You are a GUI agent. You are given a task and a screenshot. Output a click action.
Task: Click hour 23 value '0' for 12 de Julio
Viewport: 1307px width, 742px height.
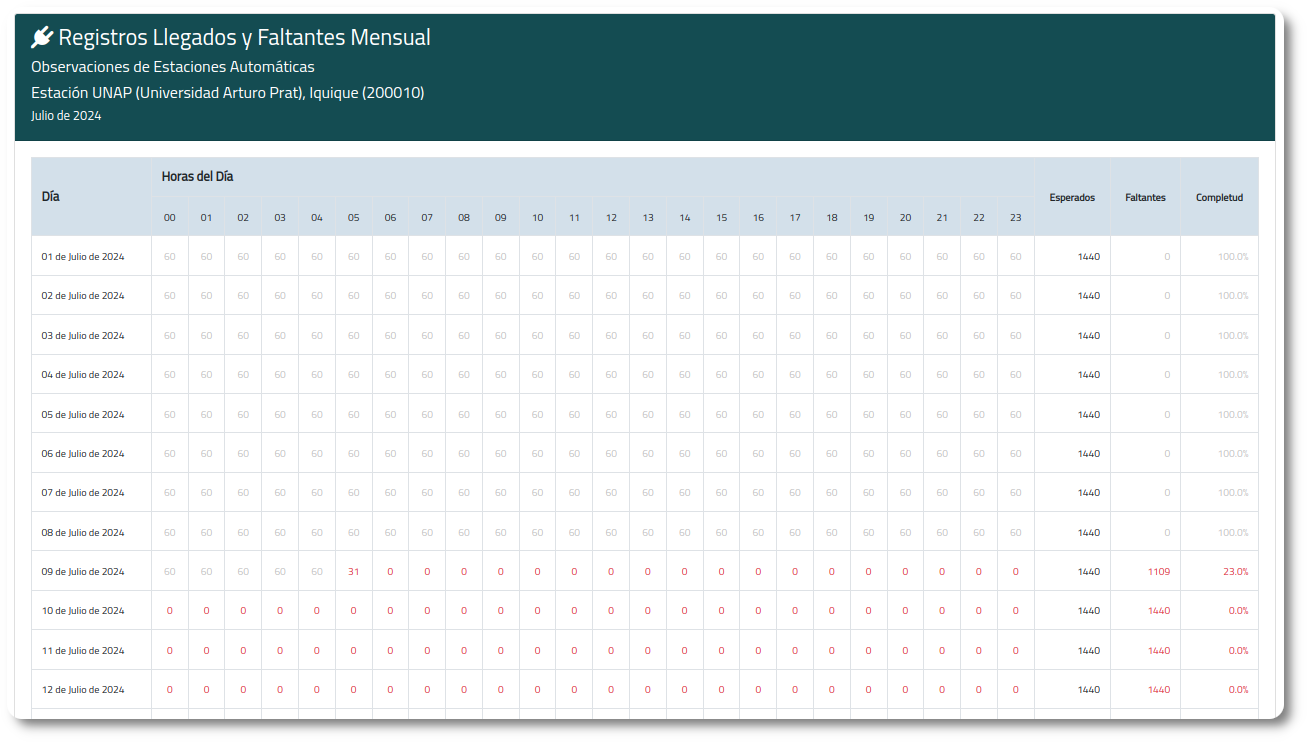coord(1016,690)
